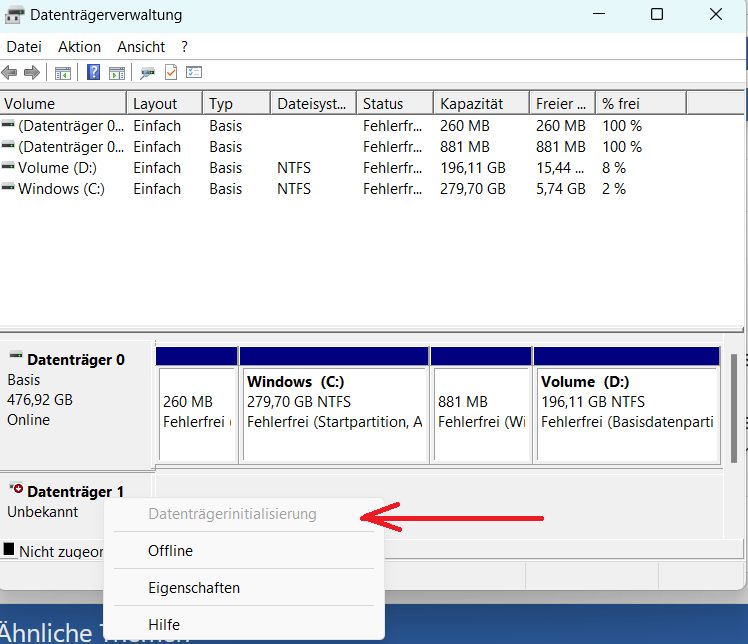This screenshot has width=748, height=644.
Task: Select the 881 MB partition block
Action: pos(481,405)
